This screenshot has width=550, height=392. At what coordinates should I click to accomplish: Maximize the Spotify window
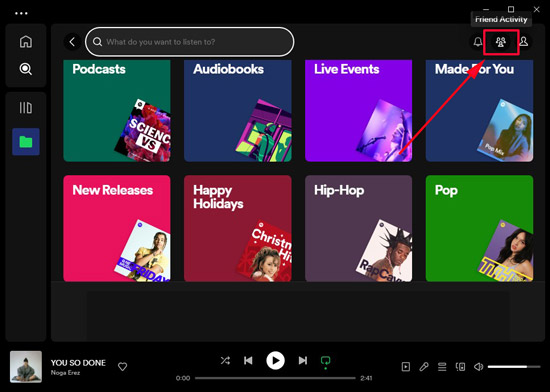(x=511, y=9)
